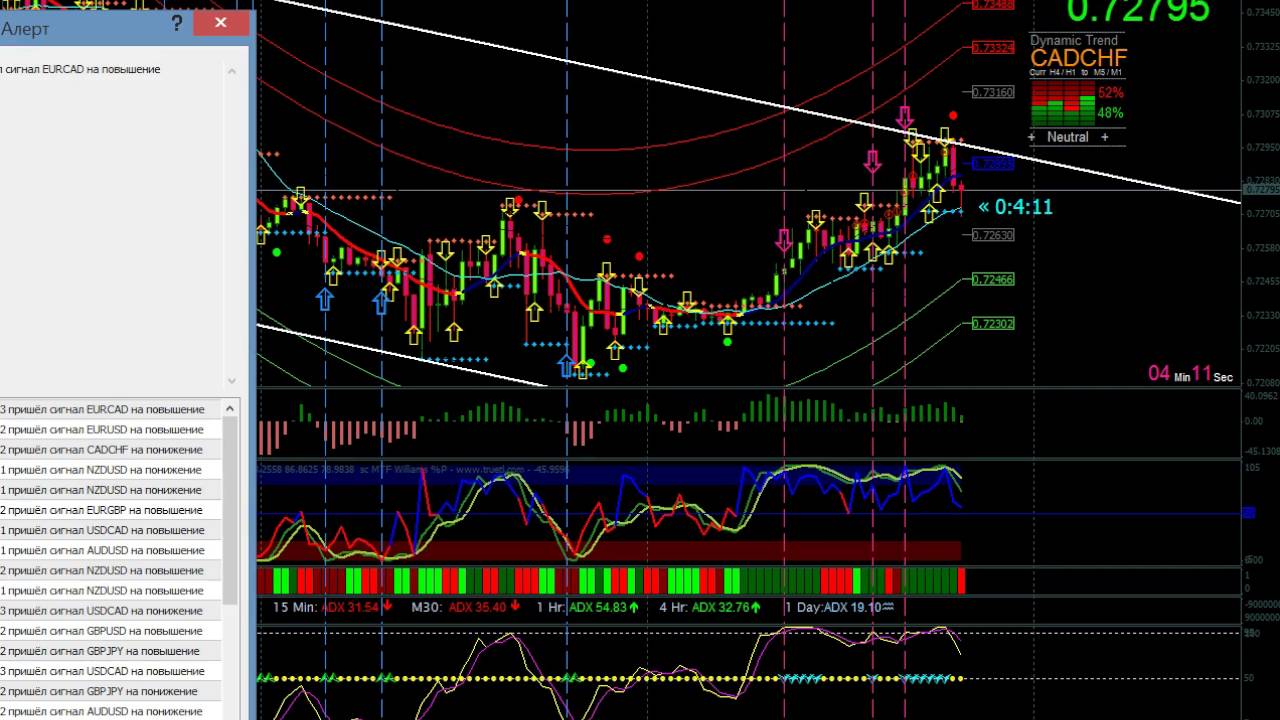Click the up arrow of the alert list scrollbar
This screenshot has height=720, width=1280.
click(x=231, y=408)
